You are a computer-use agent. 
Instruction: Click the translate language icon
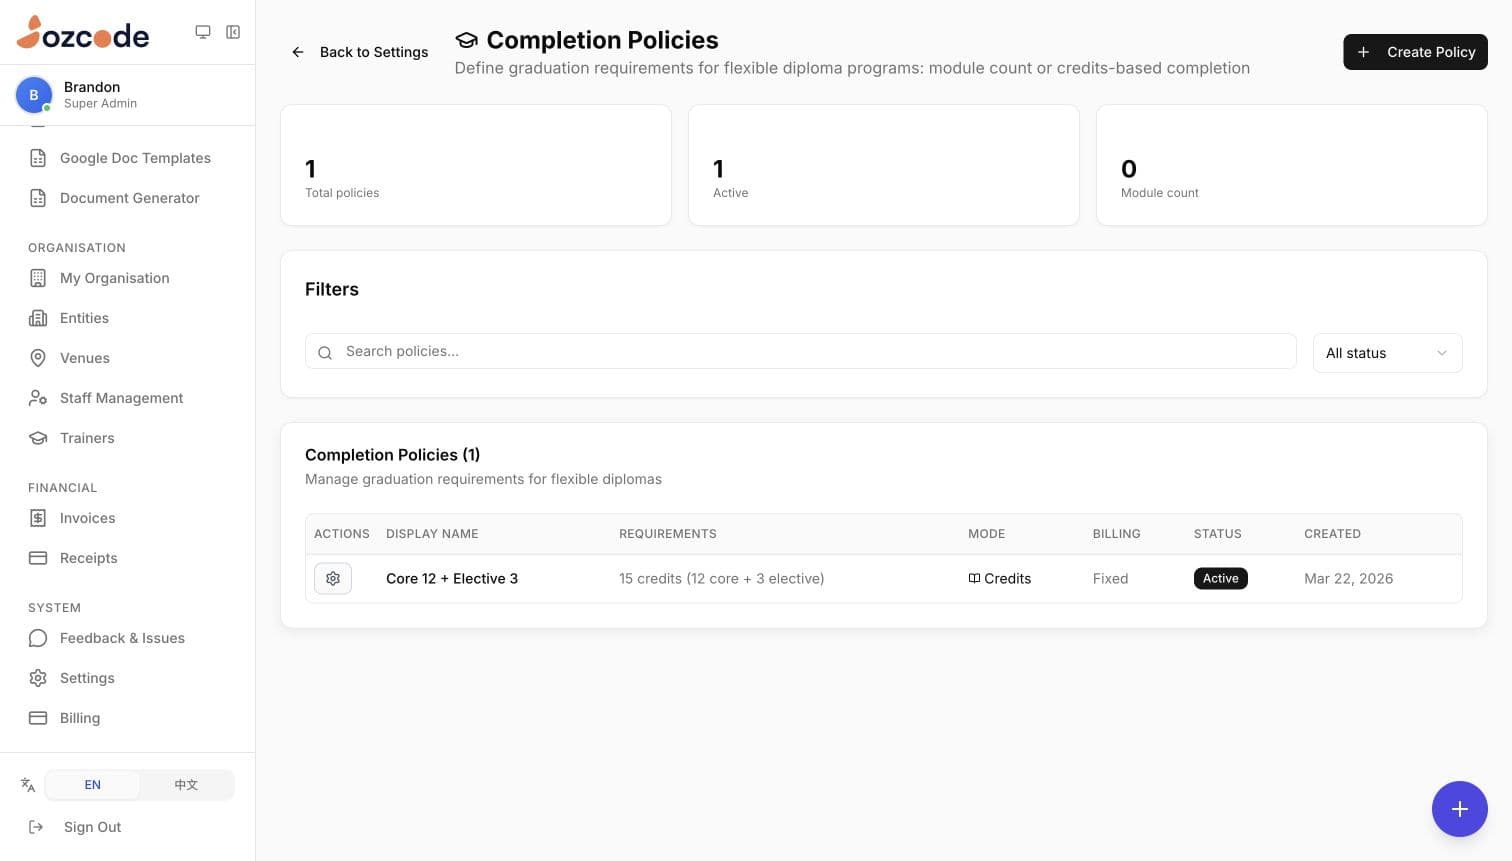coord(28,785)
